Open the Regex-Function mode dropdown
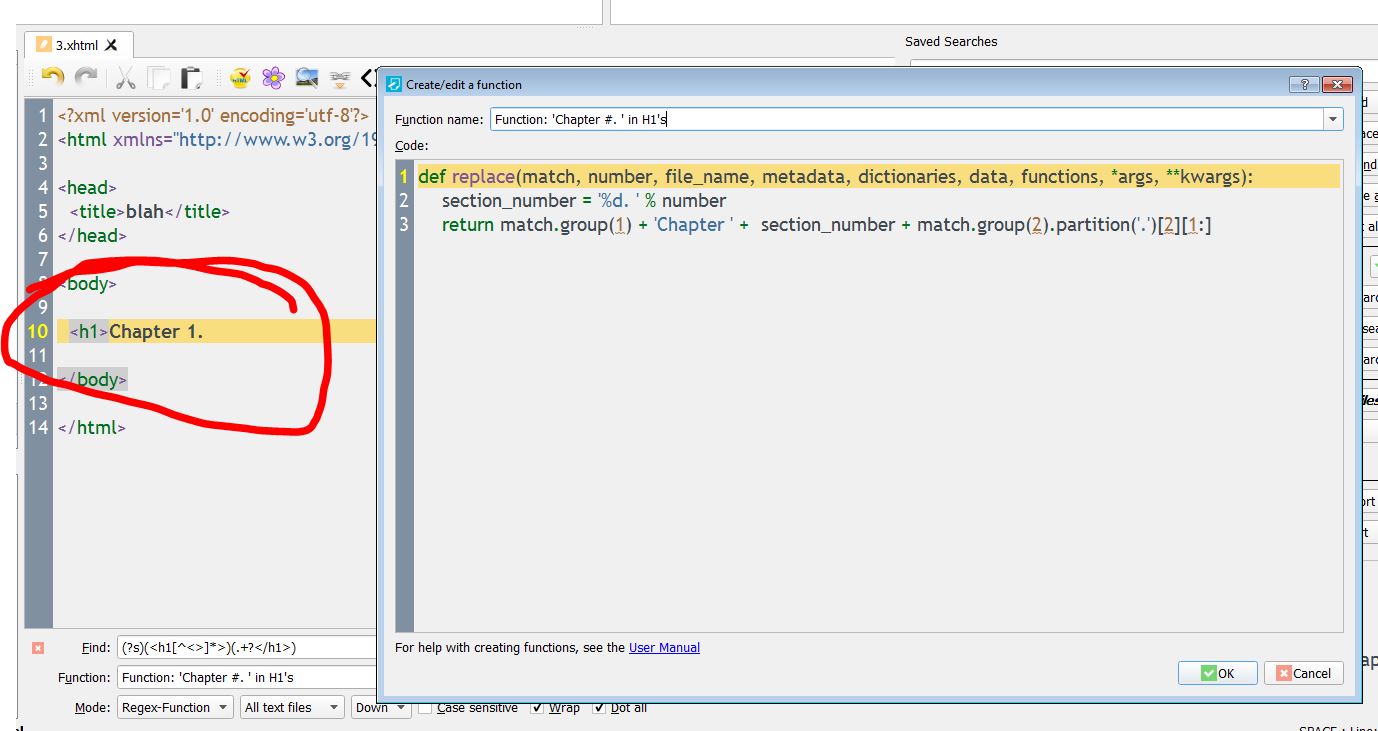The width and height of the screenshot is (1378, 731). (175, 707)
